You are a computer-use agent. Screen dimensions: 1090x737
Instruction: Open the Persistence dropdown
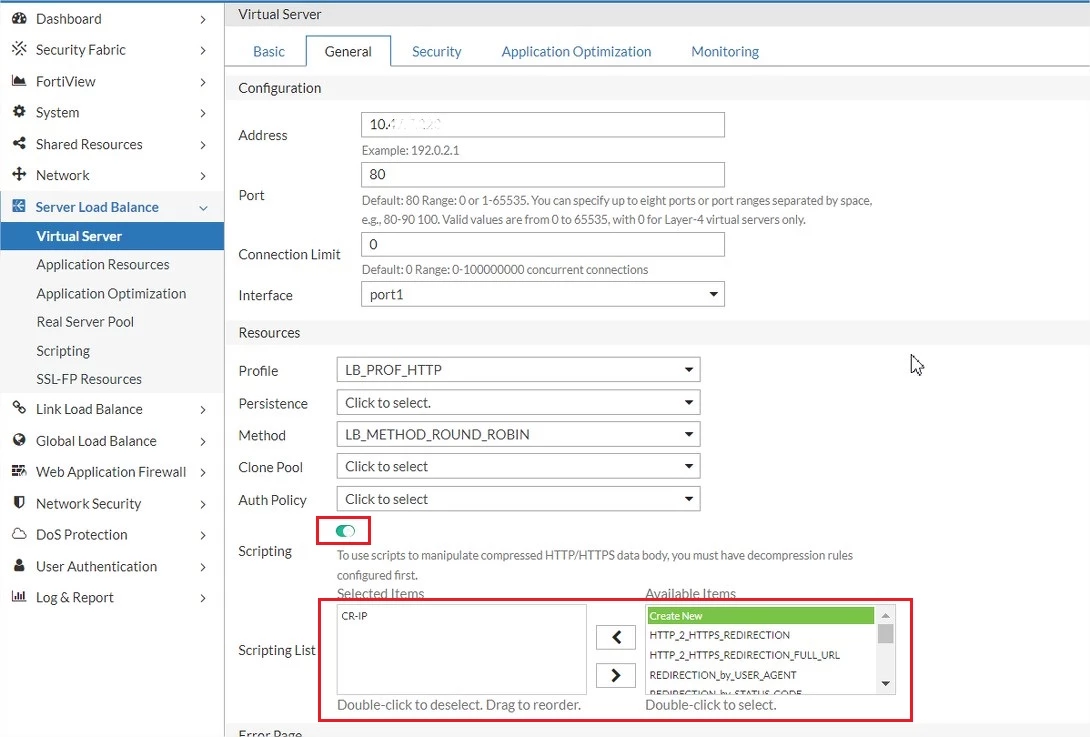519,403
